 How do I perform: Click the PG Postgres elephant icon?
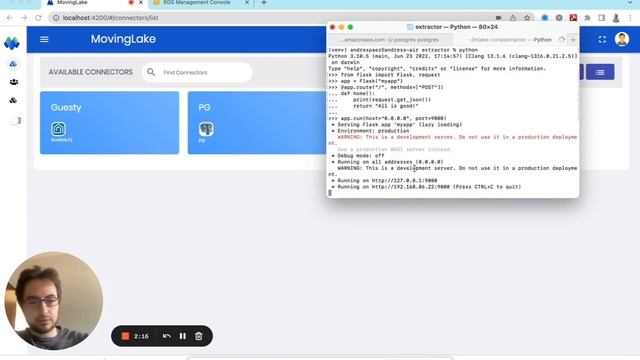[x=206, y=129]
